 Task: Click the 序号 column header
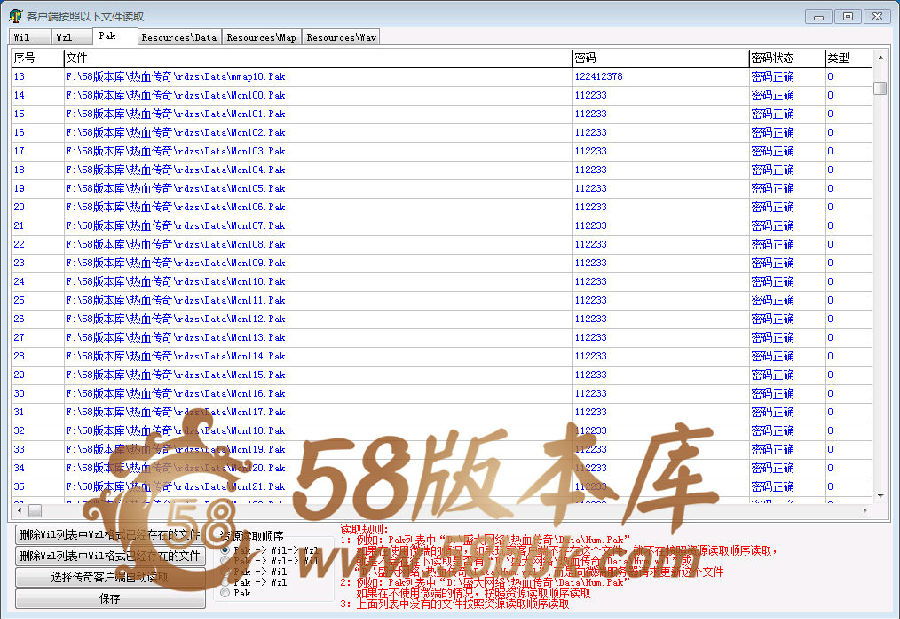click(x=37, y=58)
